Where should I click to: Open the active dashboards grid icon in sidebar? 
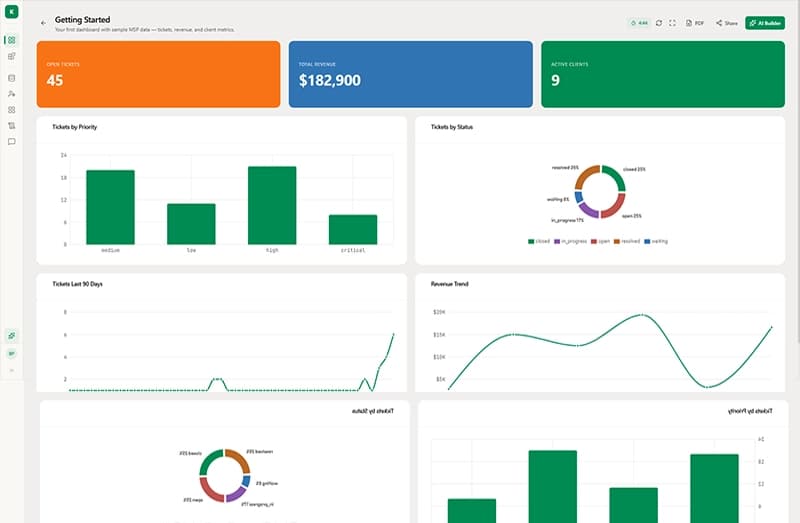11,40
